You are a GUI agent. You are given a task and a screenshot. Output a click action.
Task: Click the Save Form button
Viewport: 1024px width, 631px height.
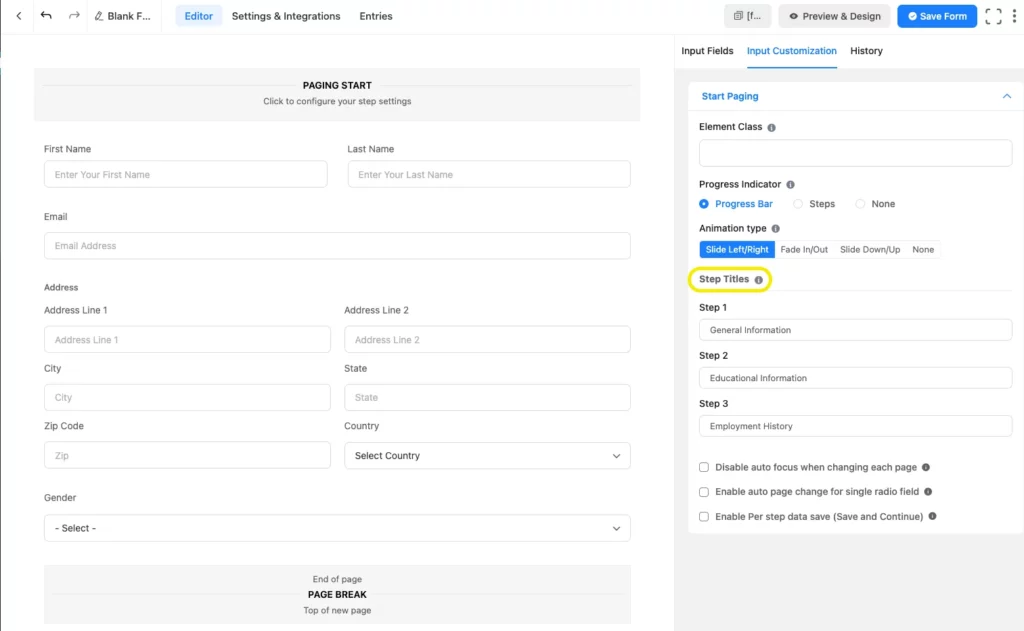pyautogui.click(x=936, y=16)
